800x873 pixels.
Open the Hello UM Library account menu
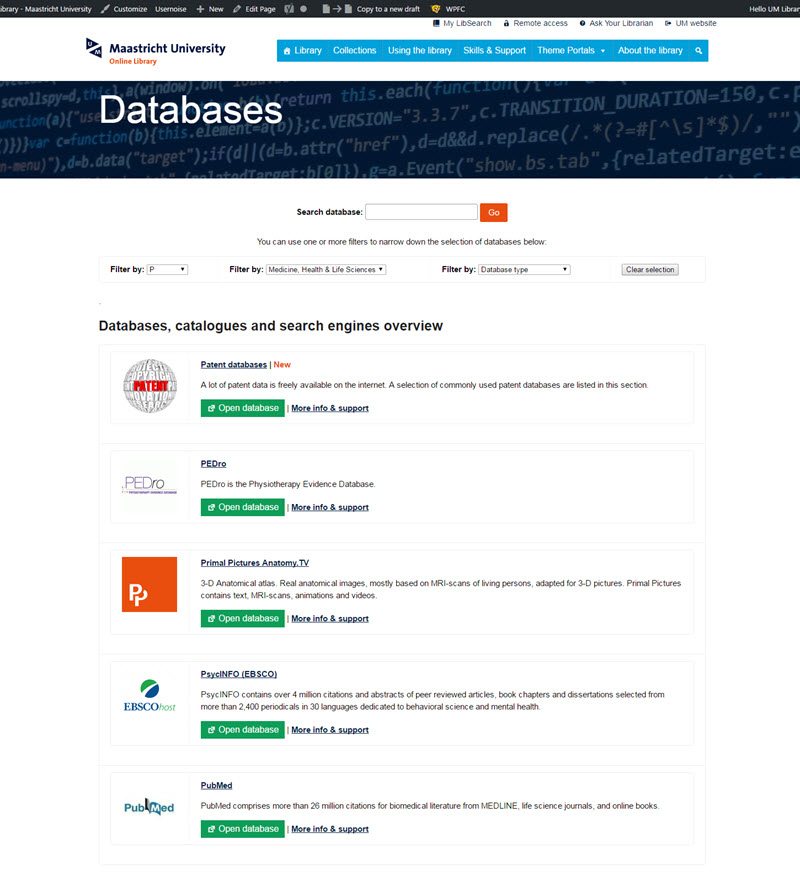point(774,9)
